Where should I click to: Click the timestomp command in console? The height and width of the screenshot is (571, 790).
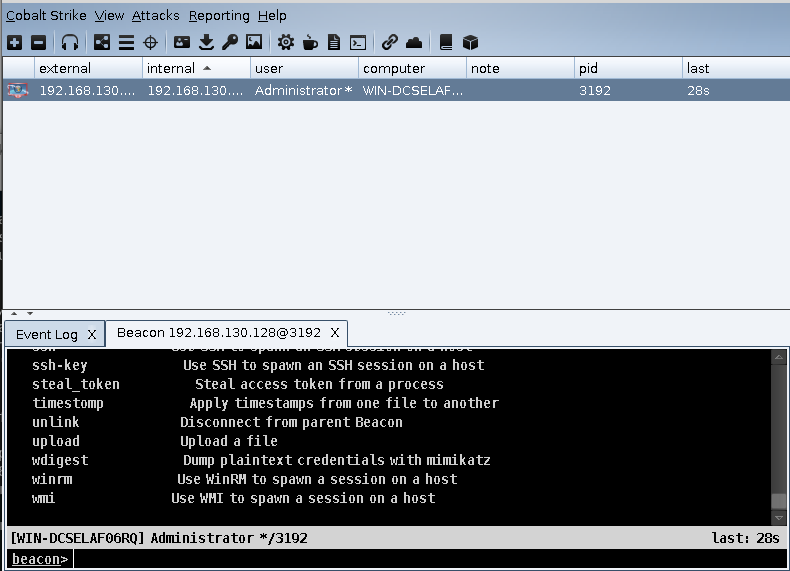pos(68,403)
